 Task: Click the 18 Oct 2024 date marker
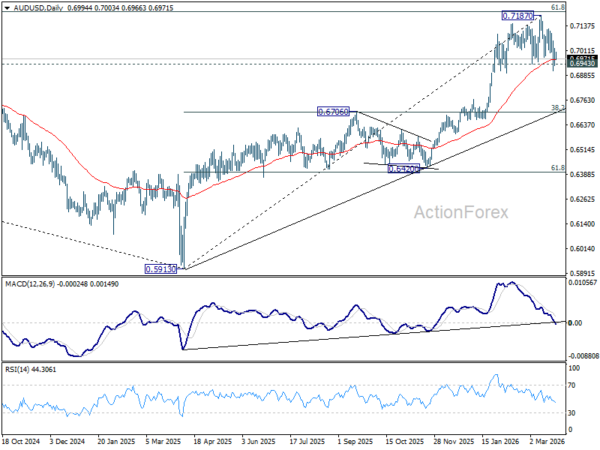[x=21, y=441]
